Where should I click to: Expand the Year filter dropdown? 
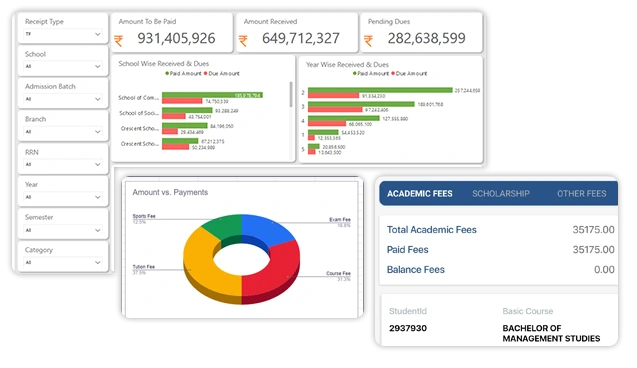coord(63,197)
